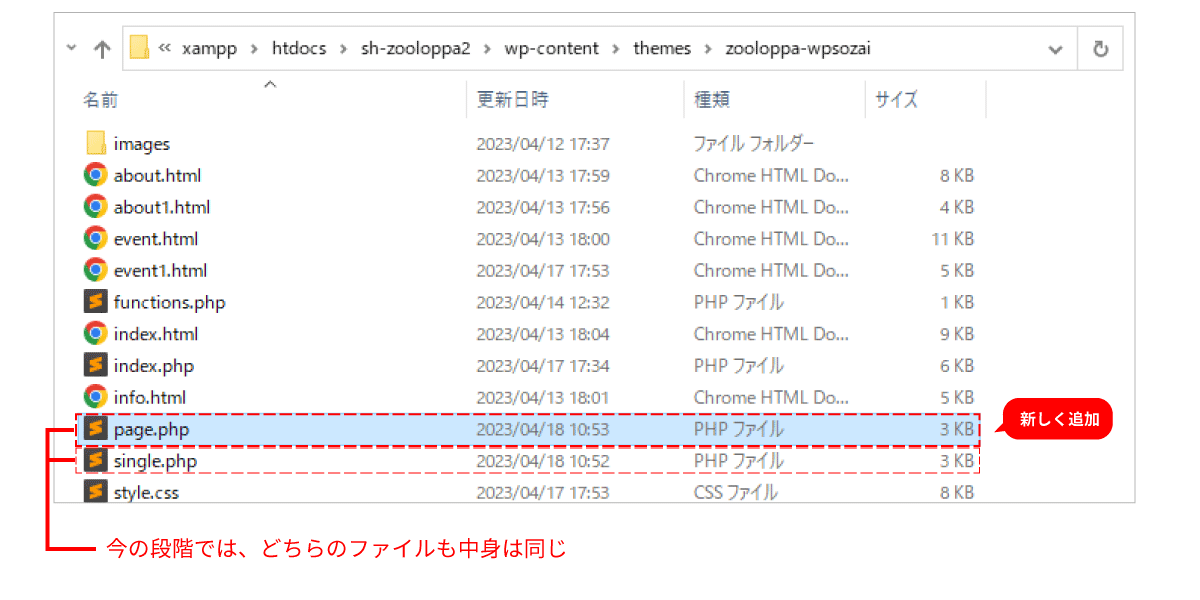Sort by the サイズ column header

(x=896, y=99)
